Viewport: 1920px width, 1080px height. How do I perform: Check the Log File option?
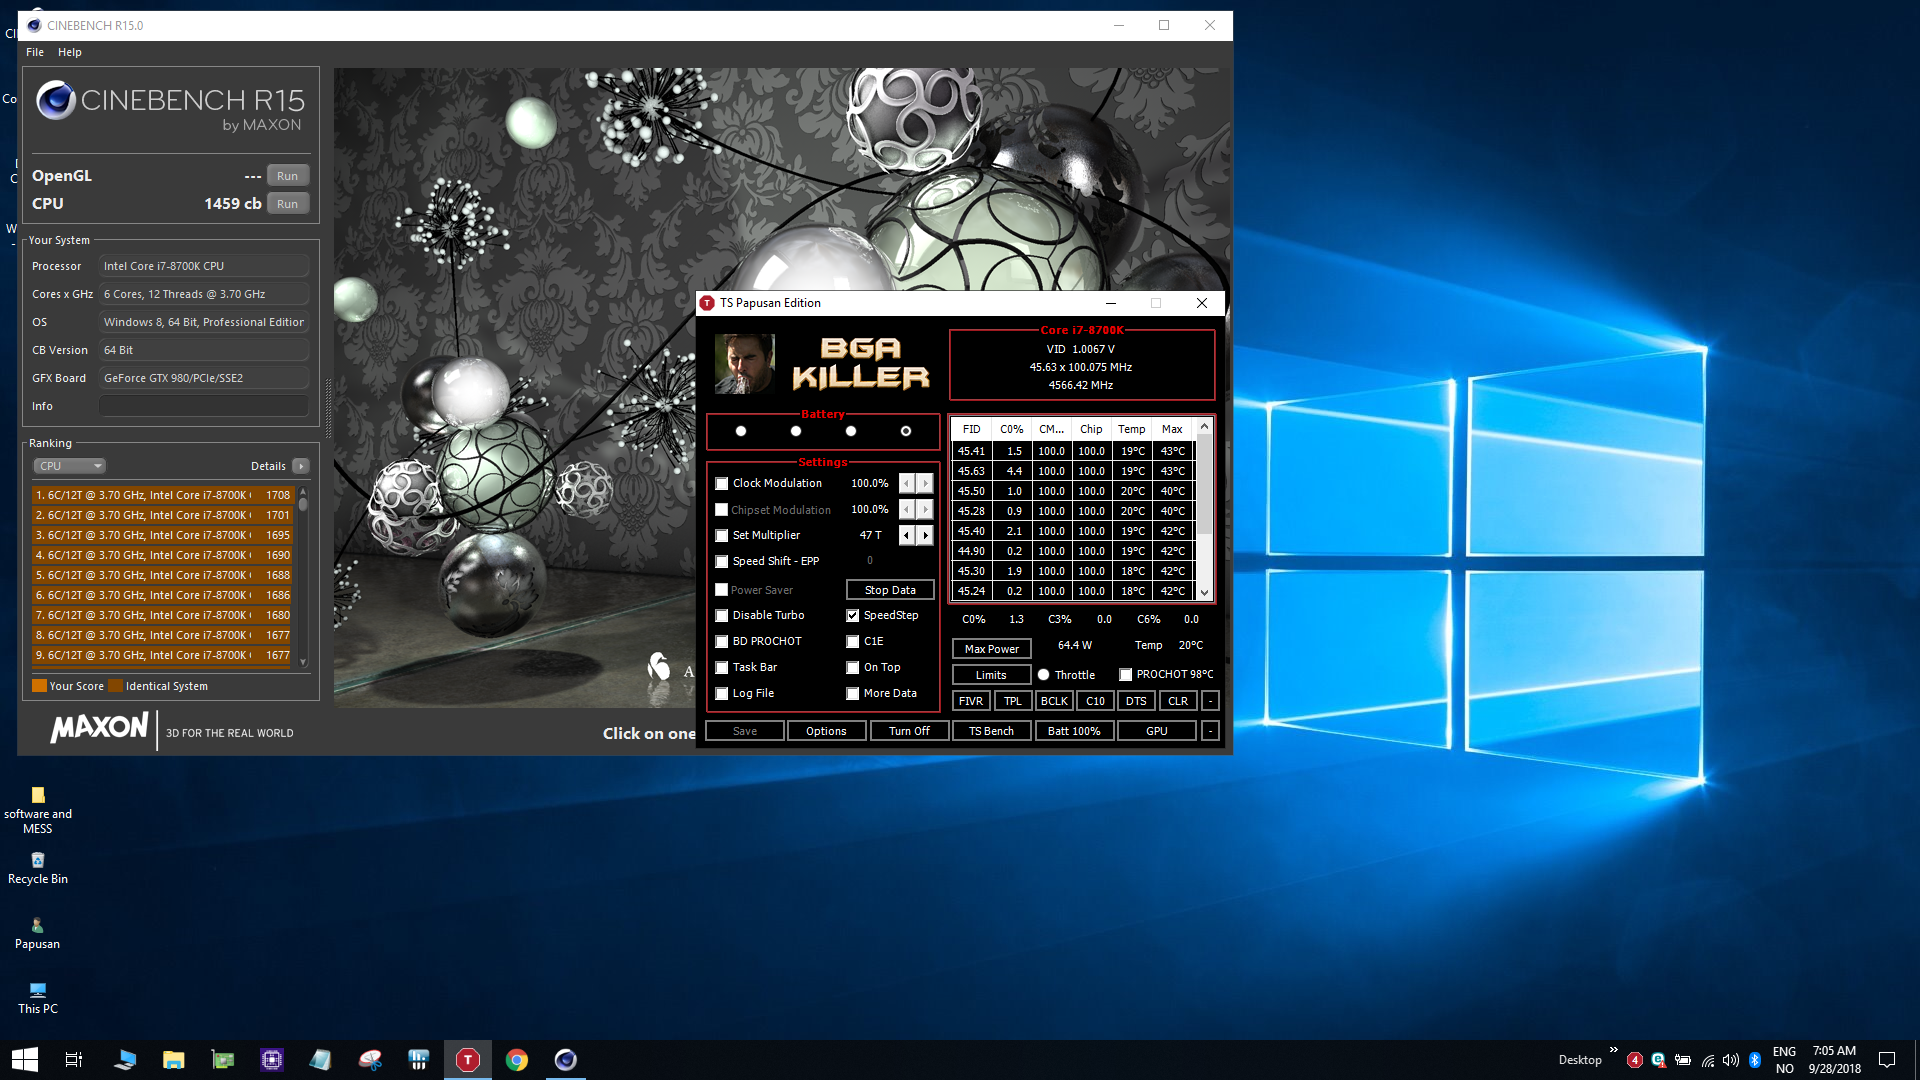(x=721, y=693)
